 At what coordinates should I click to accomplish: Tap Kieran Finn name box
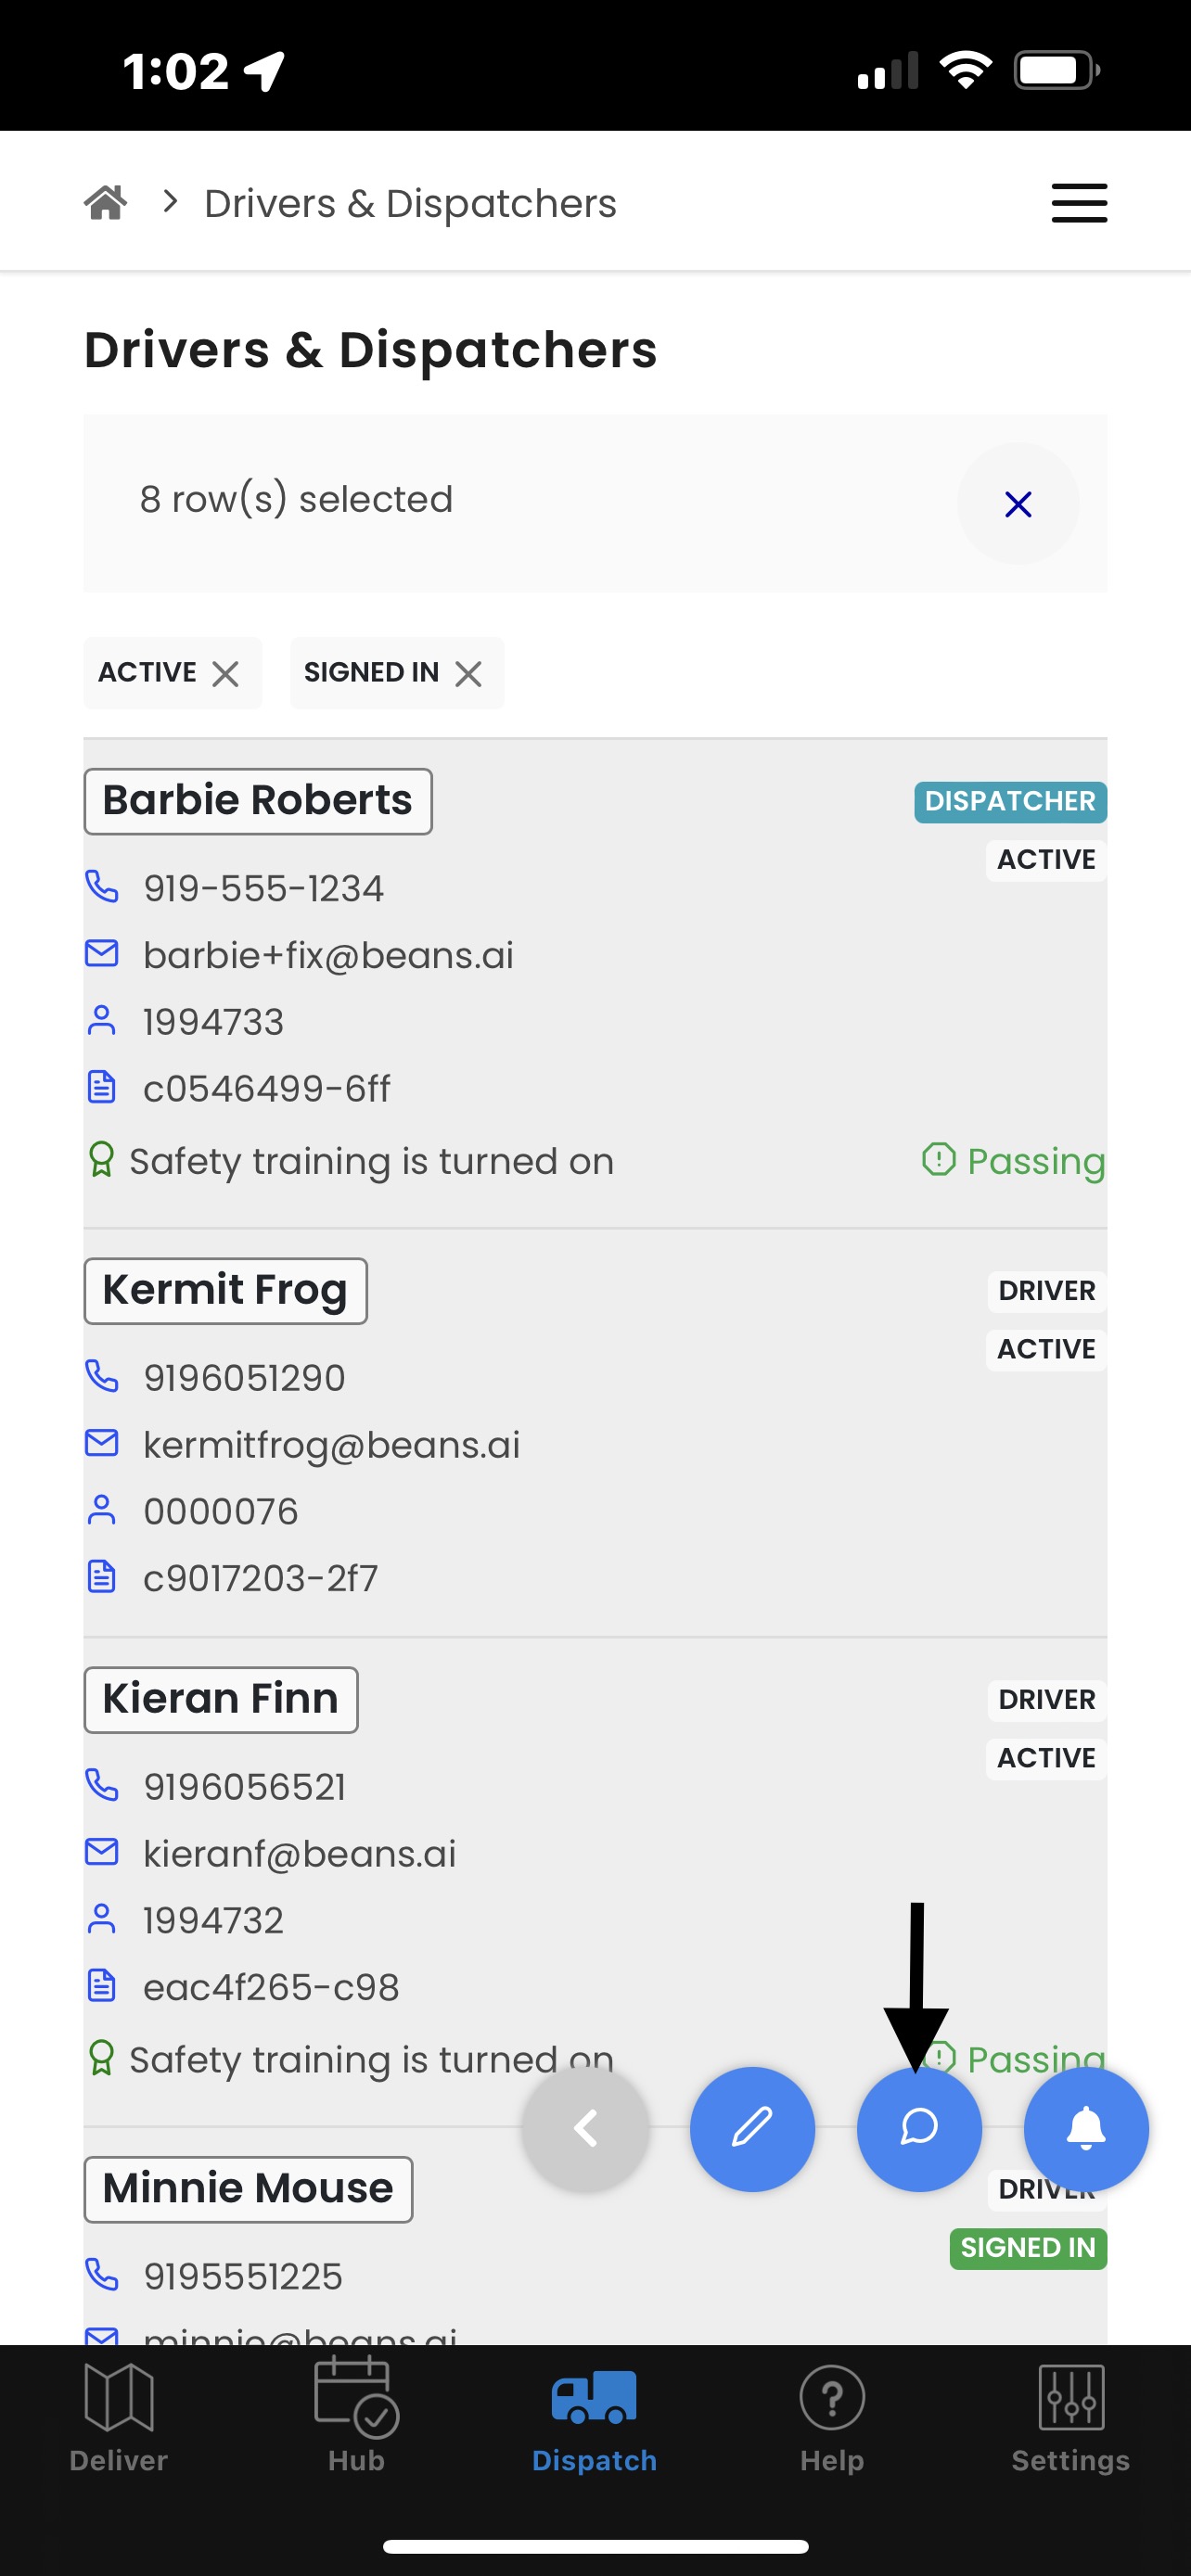coord(221,1700)
